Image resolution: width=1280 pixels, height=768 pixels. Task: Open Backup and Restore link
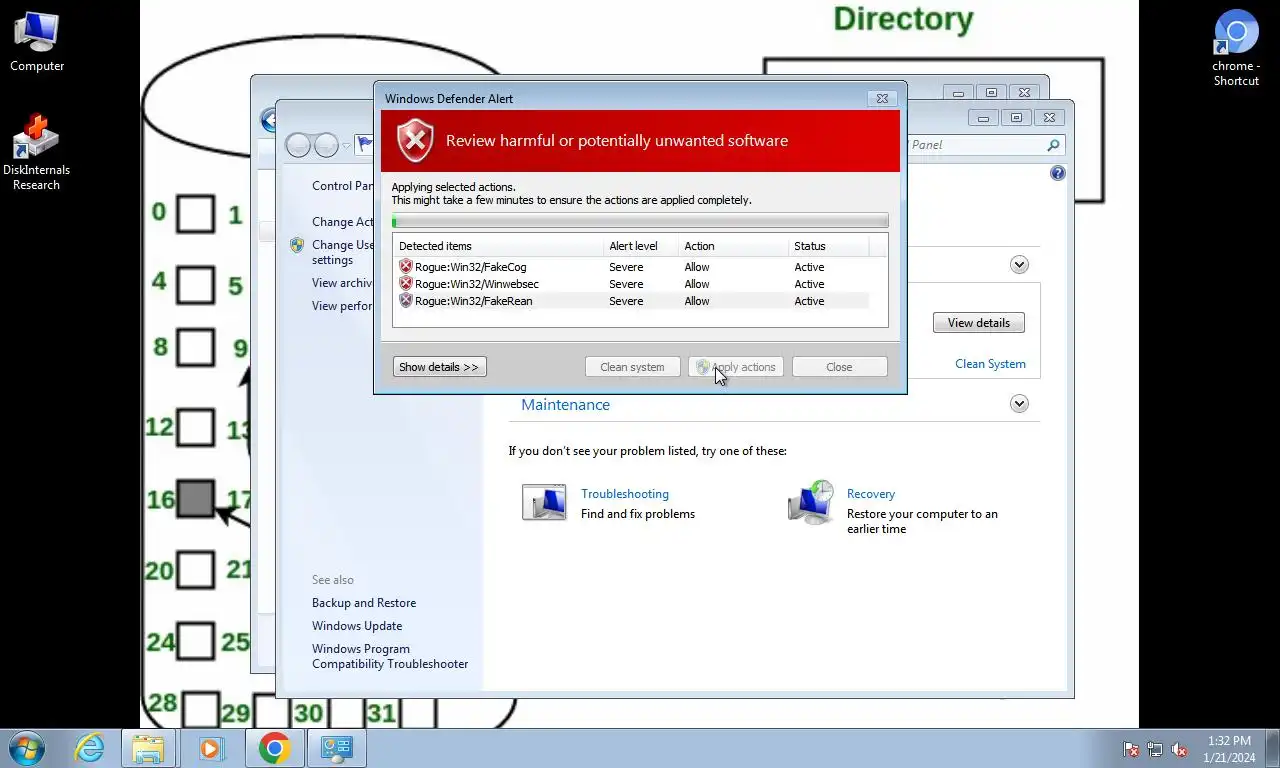[364, 603]
